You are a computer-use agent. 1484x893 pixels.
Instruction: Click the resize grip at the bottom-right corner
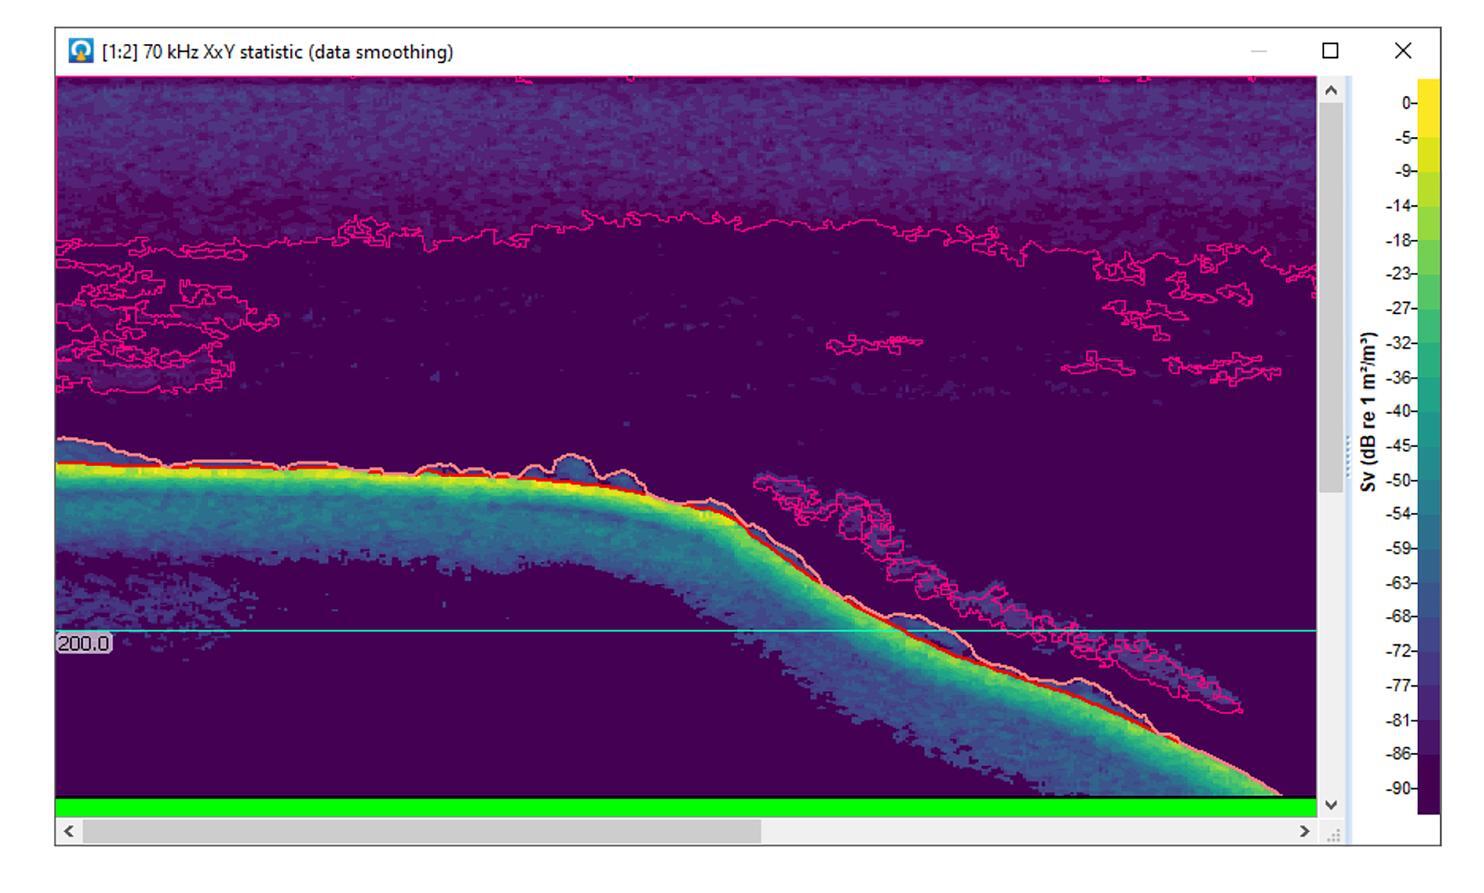pyautogui.click(x=1333, y=836)
